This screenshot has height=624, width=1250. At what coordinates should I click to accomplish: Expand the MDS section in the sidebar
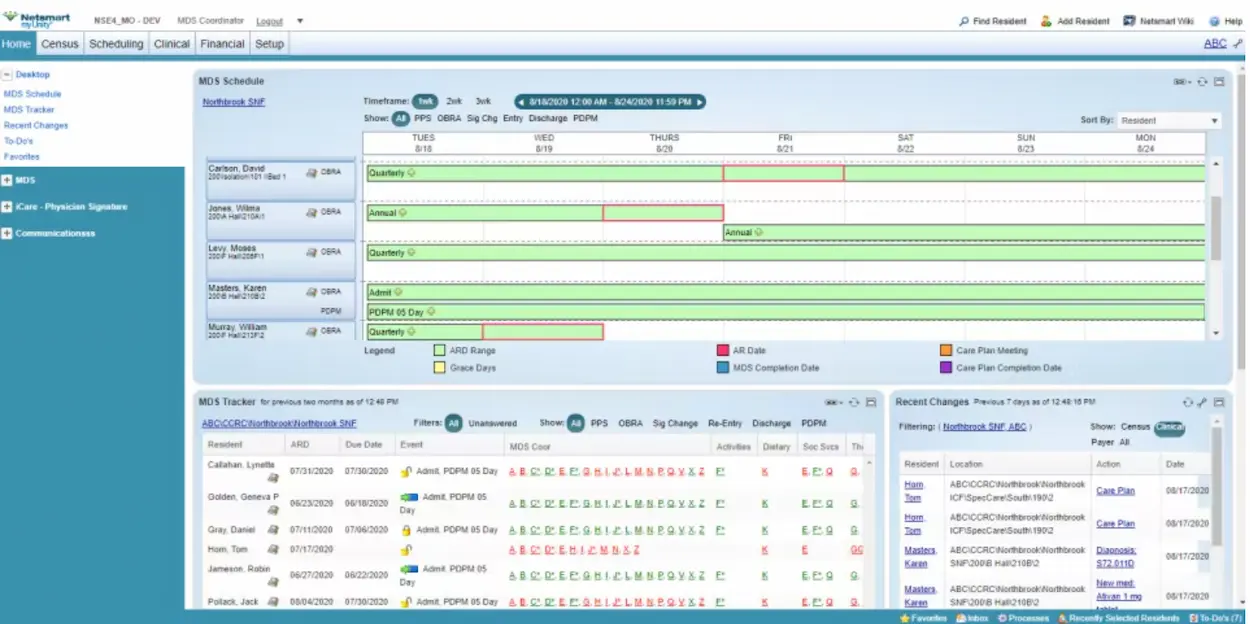tap(8, 182)
